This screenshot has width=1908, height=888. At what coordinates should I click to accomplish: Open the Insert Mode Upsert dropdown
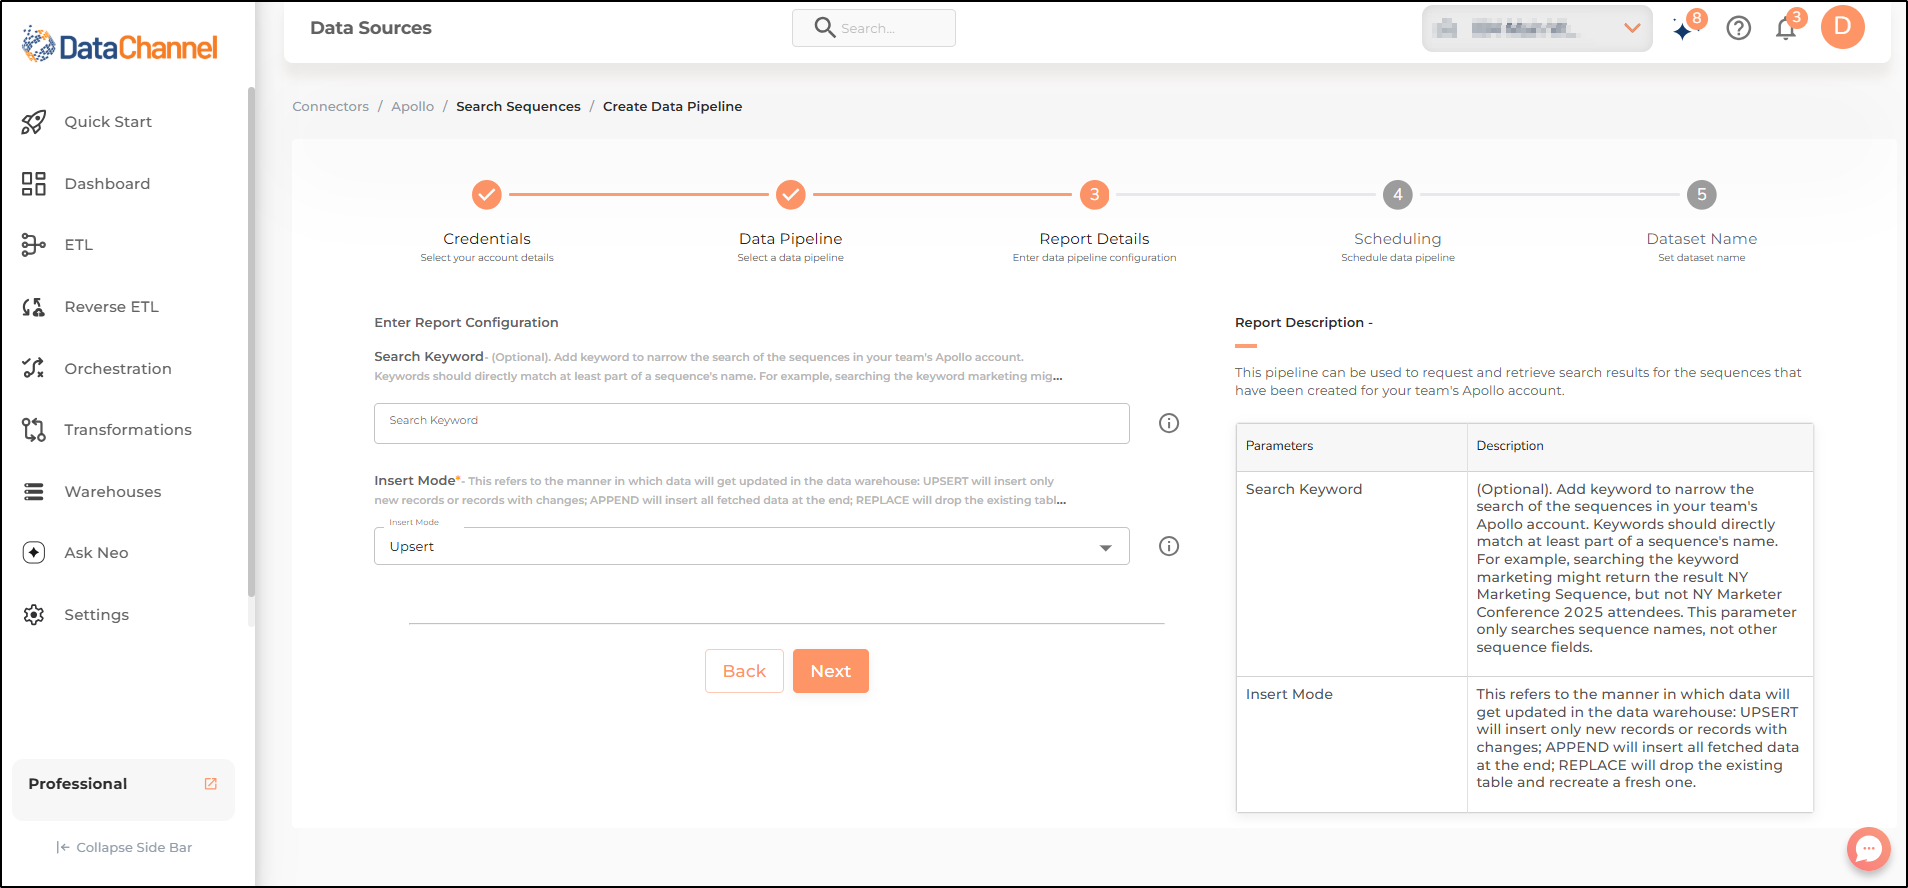point(752,546)
